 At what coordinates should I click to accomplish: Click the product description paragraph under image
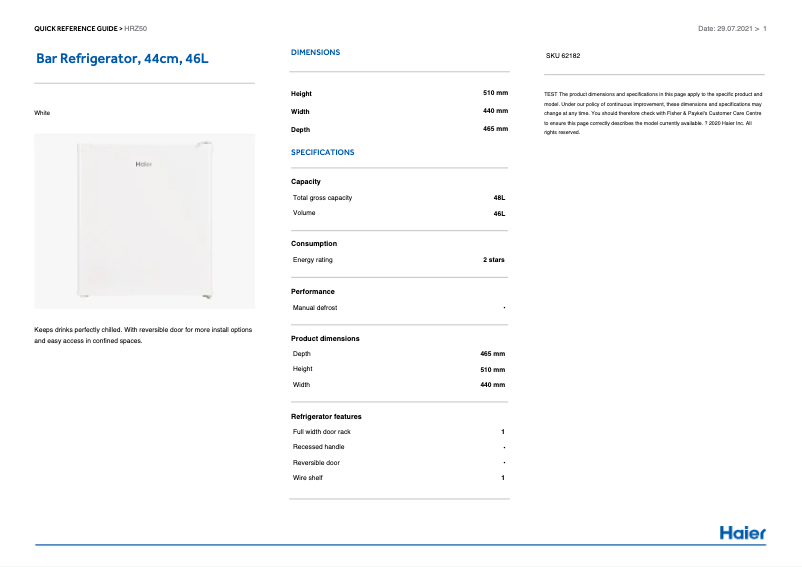pyautogui.click(x=143, y=335)
